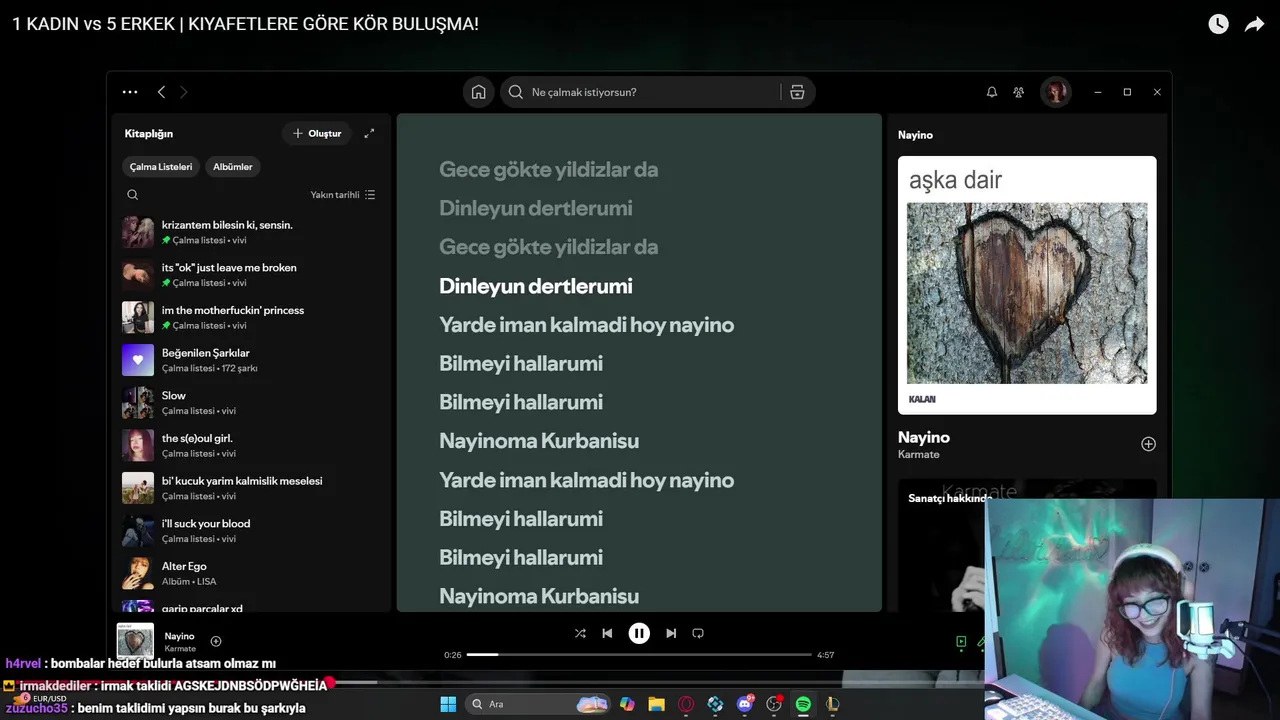Screen dimensions: 1280x720
Task: Open Nayino song title in sidebar
Action: (924, 437)
